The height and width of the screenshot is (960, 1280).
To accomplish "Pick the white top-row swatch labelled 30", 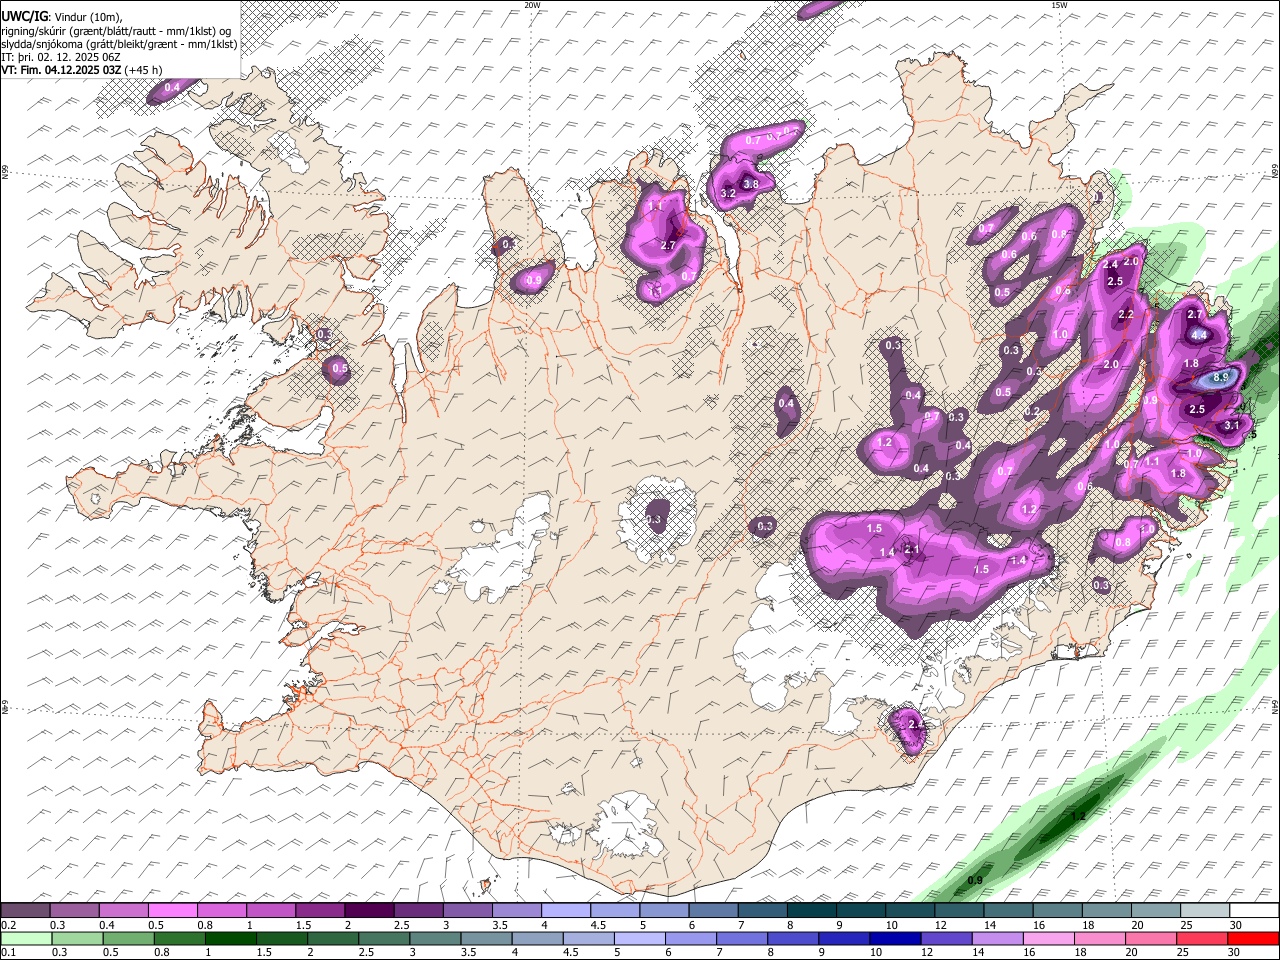I will click(x=1254, y=911).
